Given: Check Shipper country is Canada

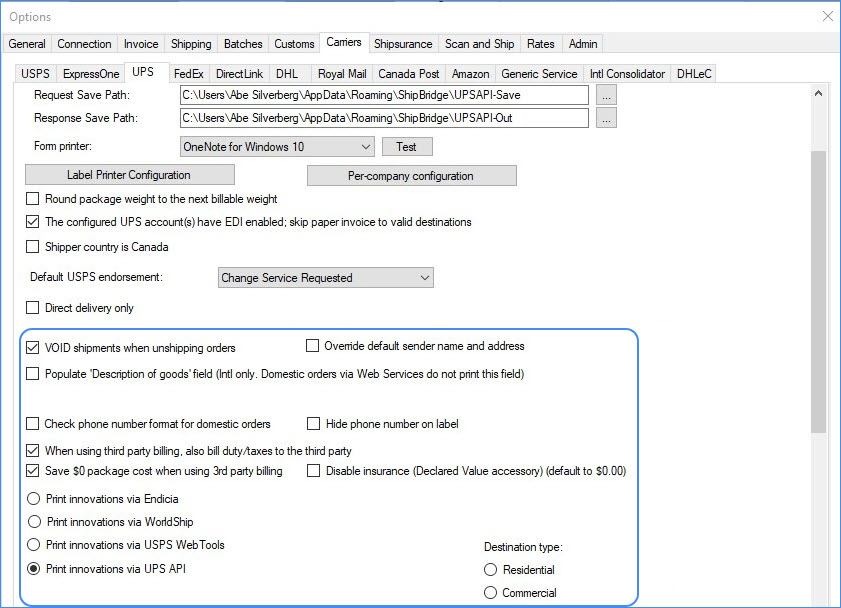Looking at the screenshot, I should pyautogui.click(x=33, y=247).
